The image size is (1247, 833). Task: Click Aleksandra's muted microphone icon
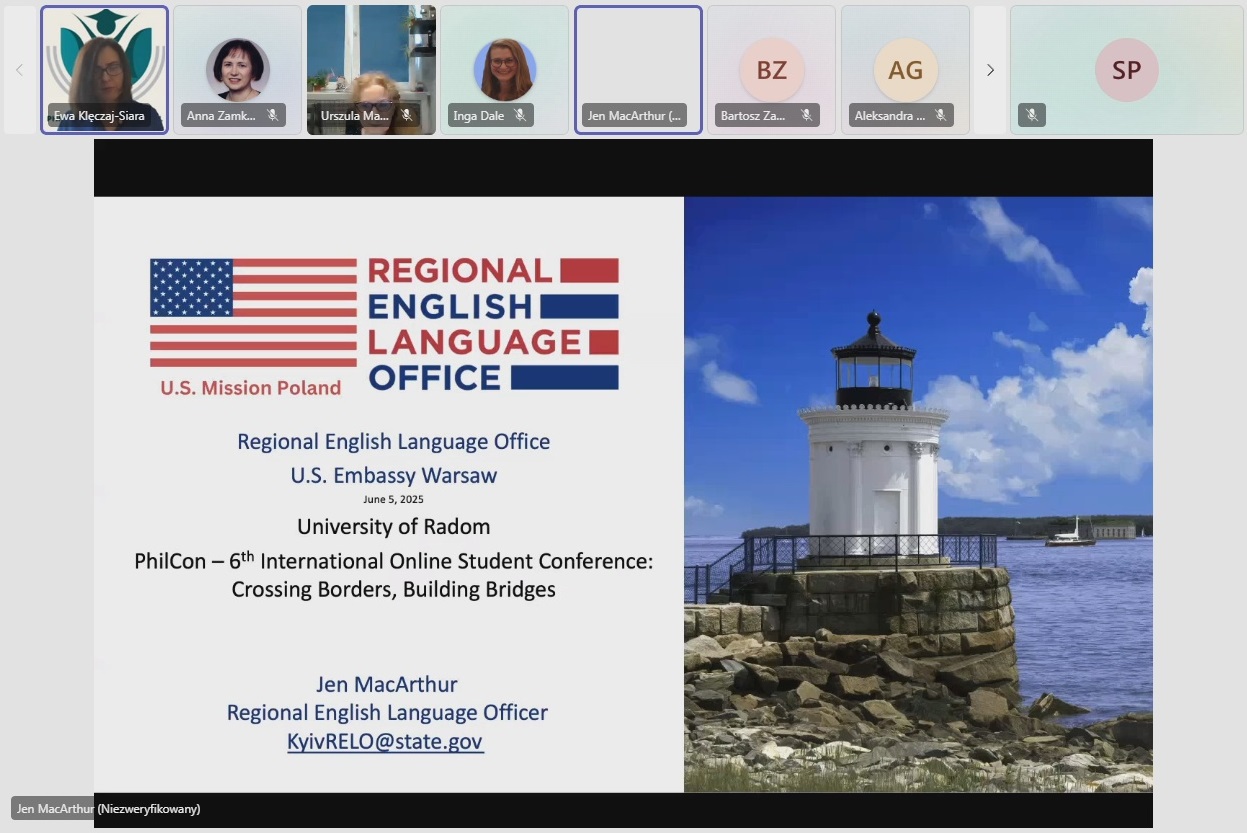(x=940, y=116)
